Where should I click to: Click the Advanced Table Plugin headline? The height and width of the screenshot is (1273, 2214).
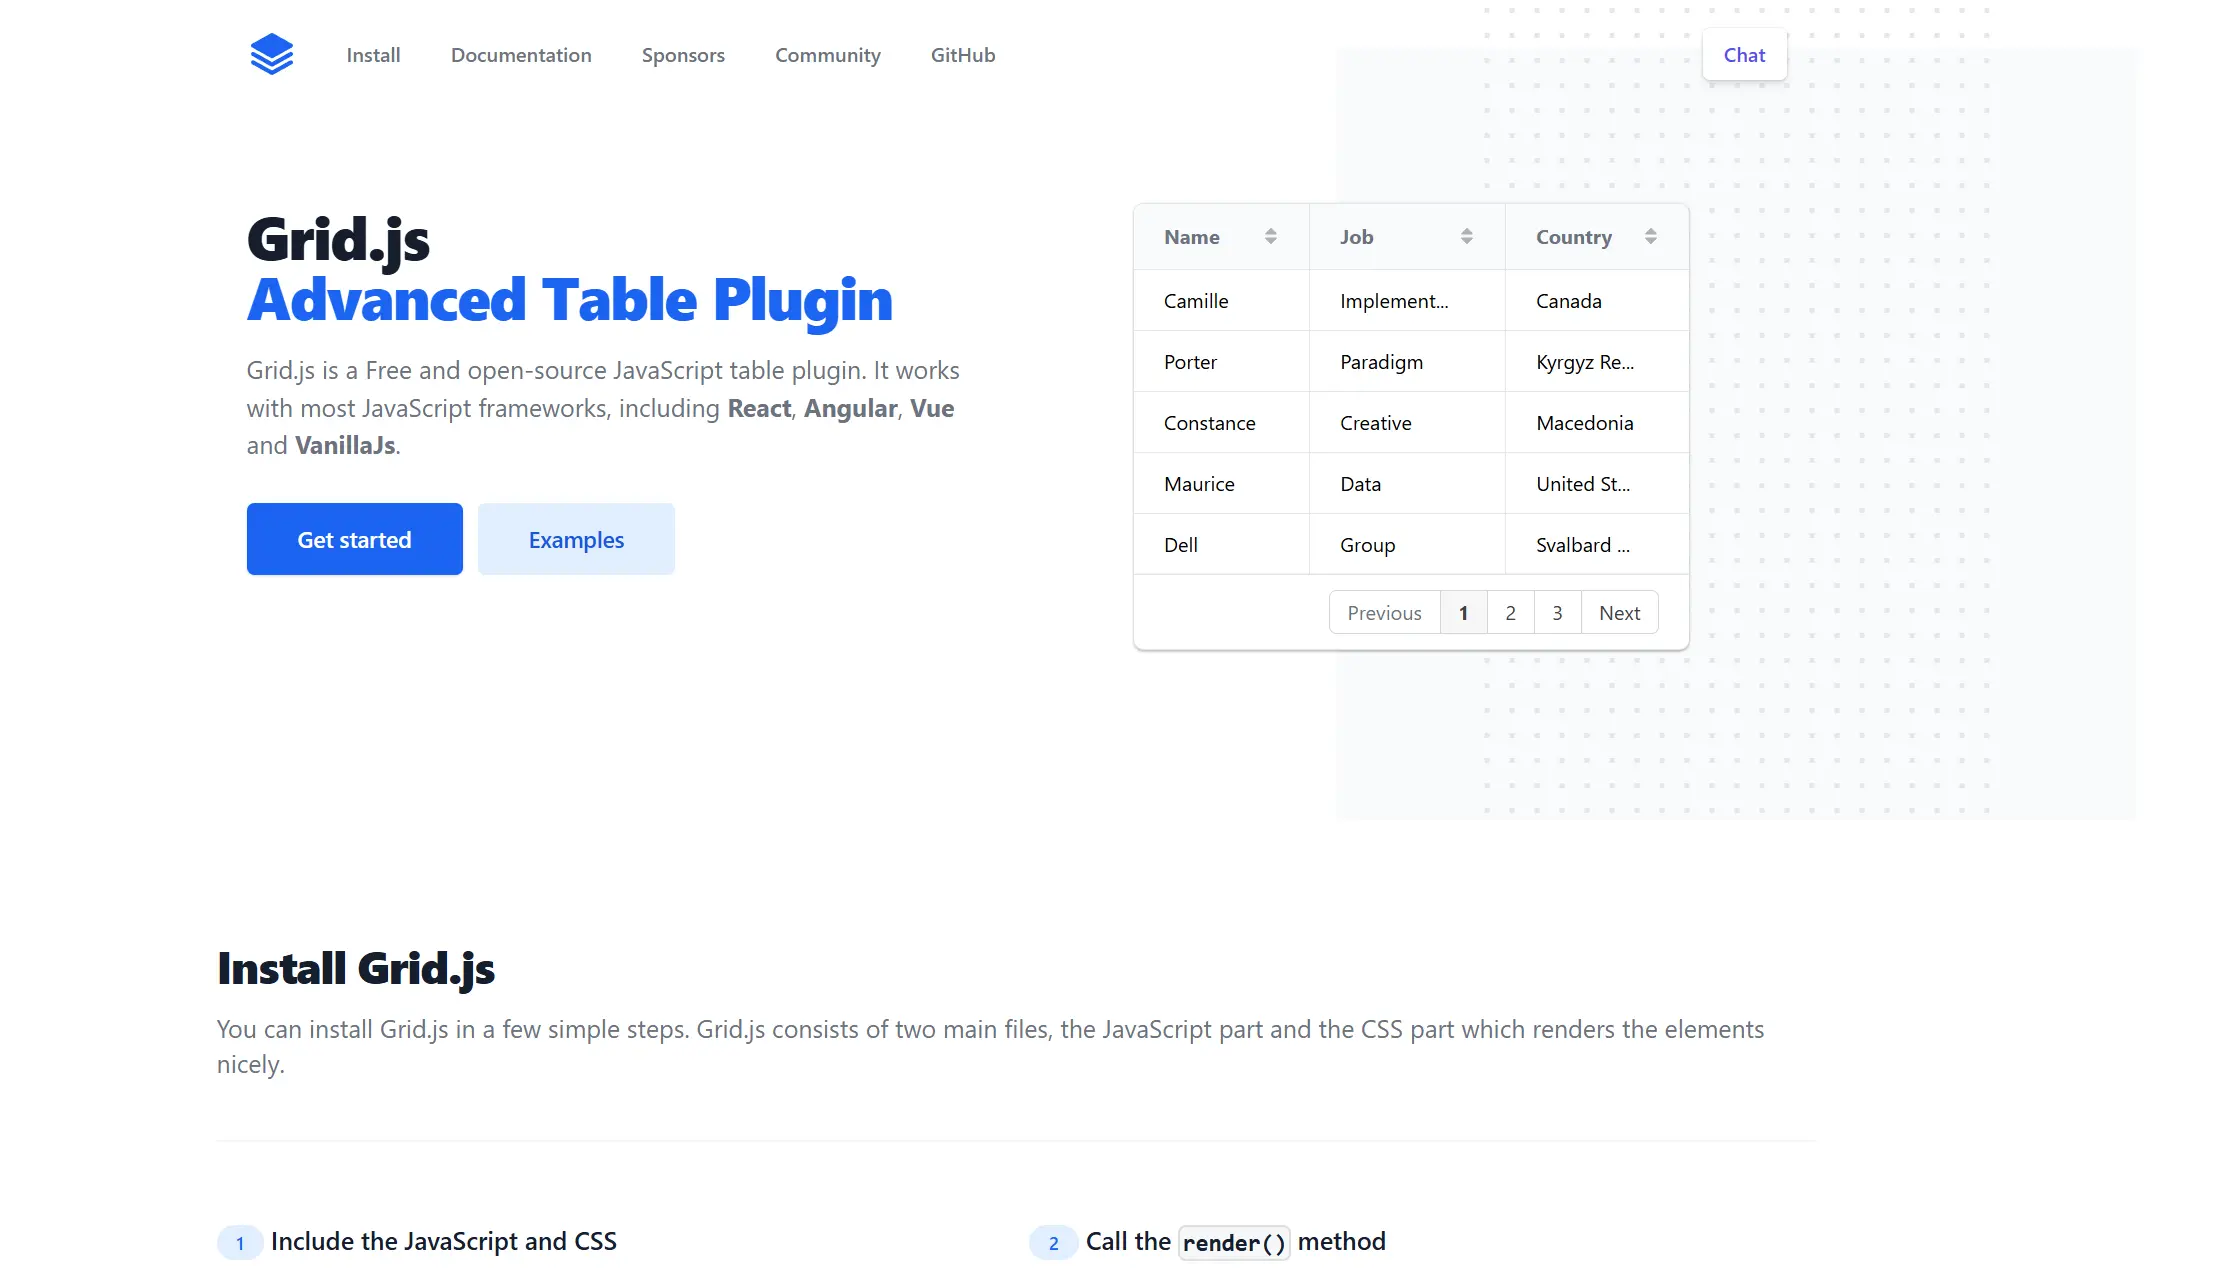569,299
